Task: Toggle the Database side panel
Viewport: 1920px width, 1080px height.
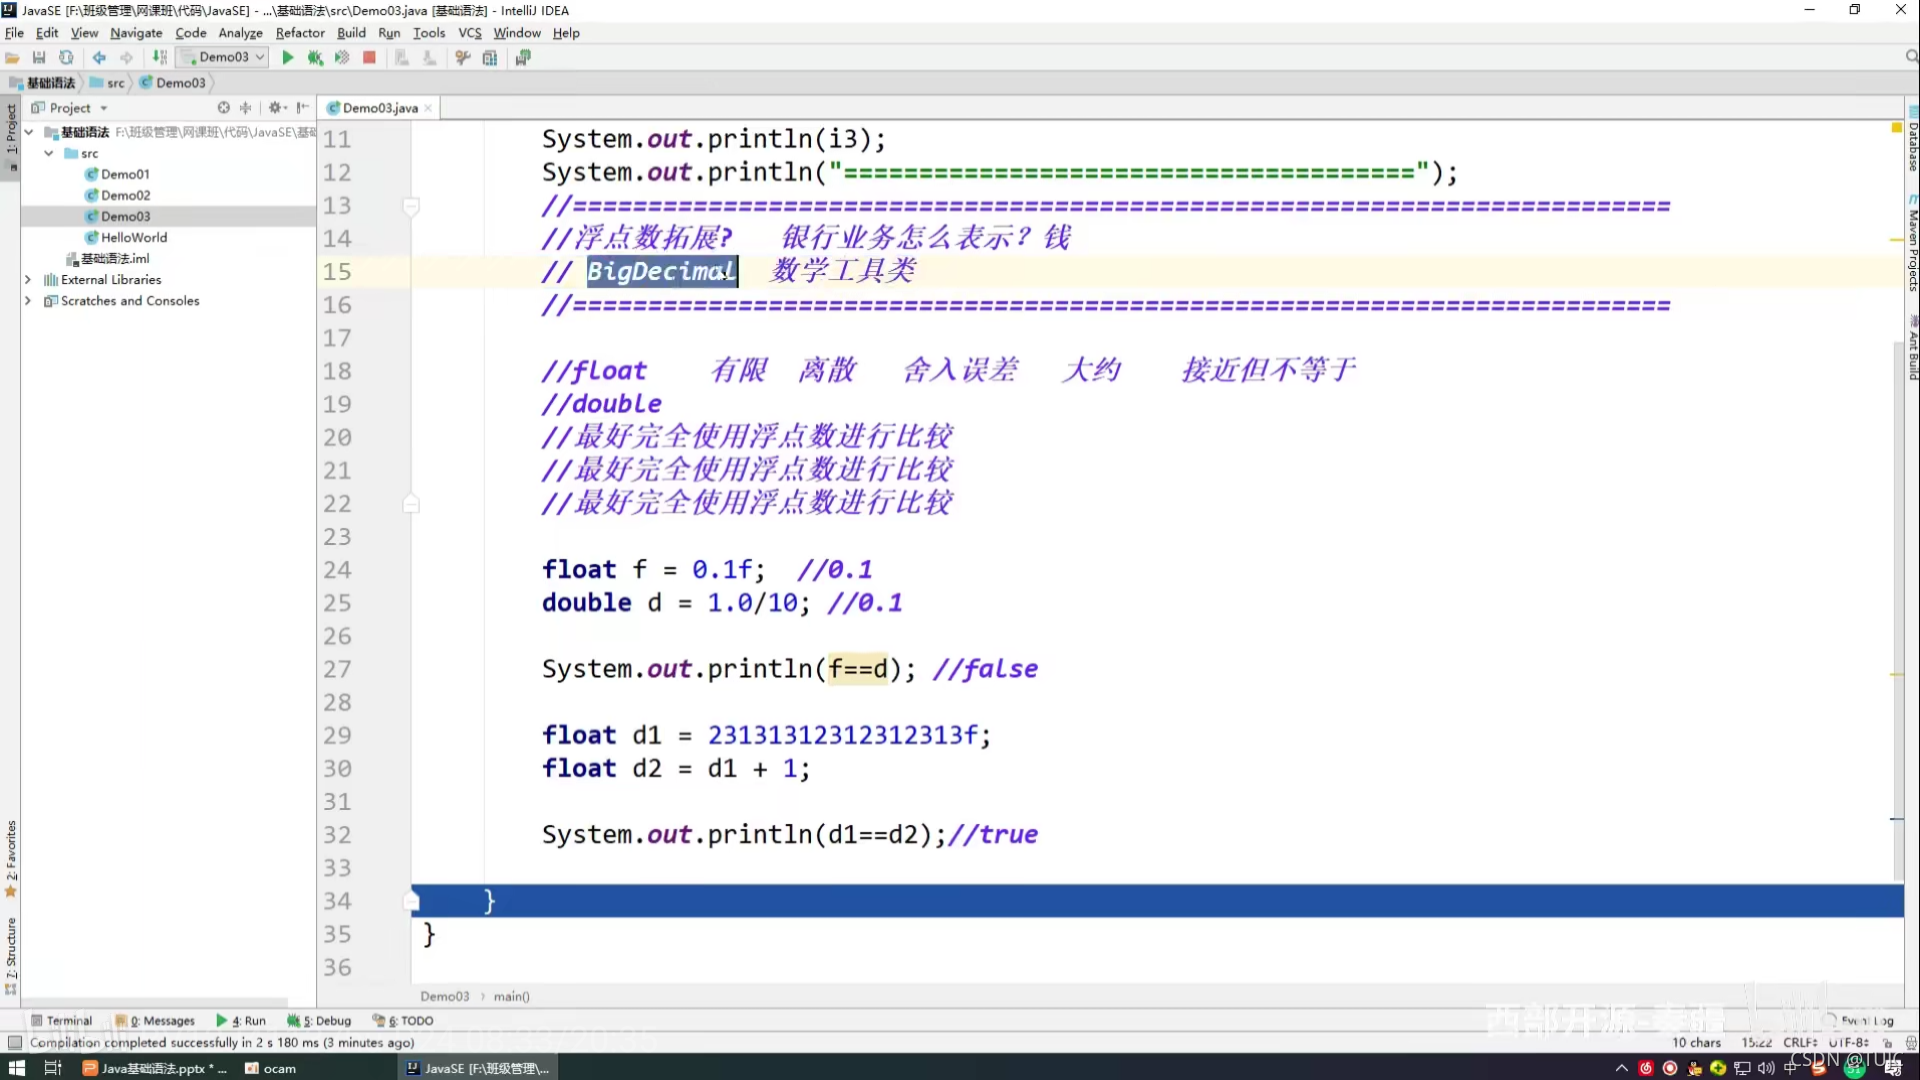Action: tap(1912, 140)
